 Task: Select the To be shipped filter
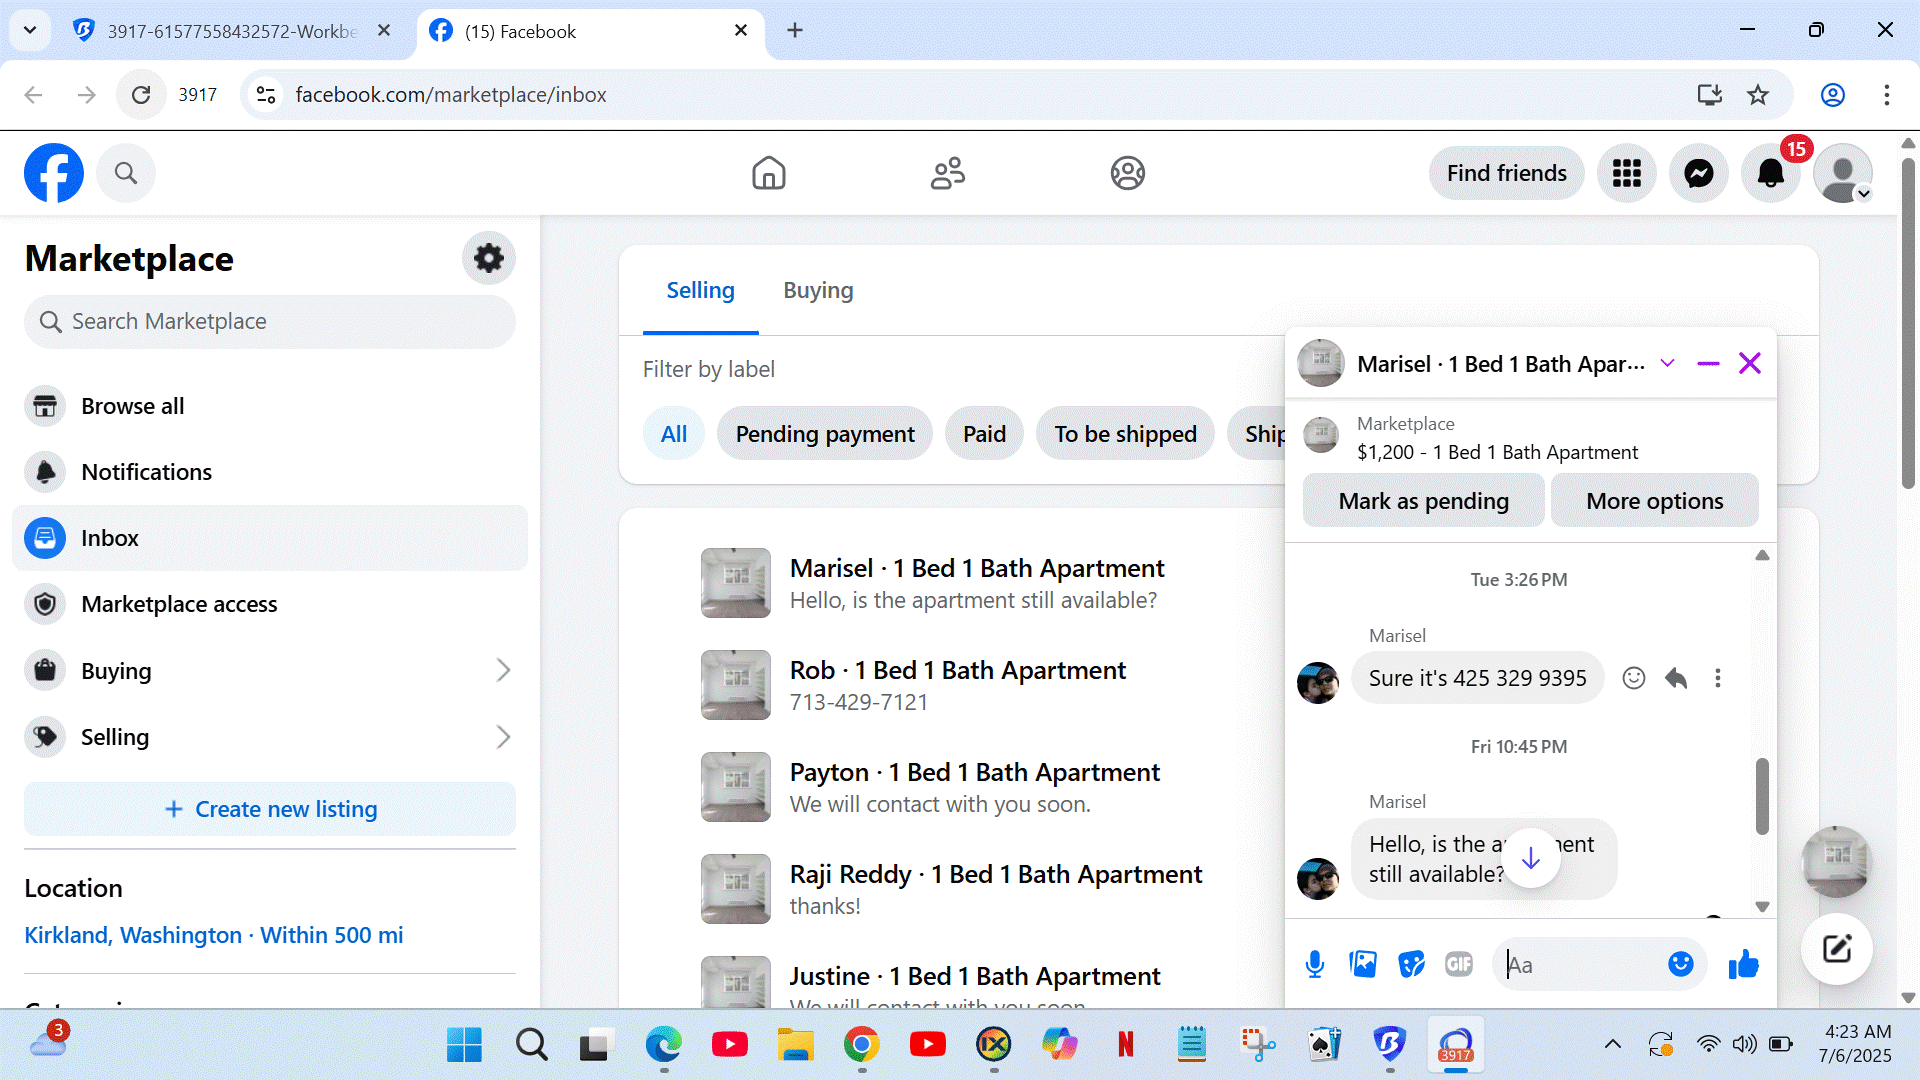pyautogui.click(x=1125, y=434)
